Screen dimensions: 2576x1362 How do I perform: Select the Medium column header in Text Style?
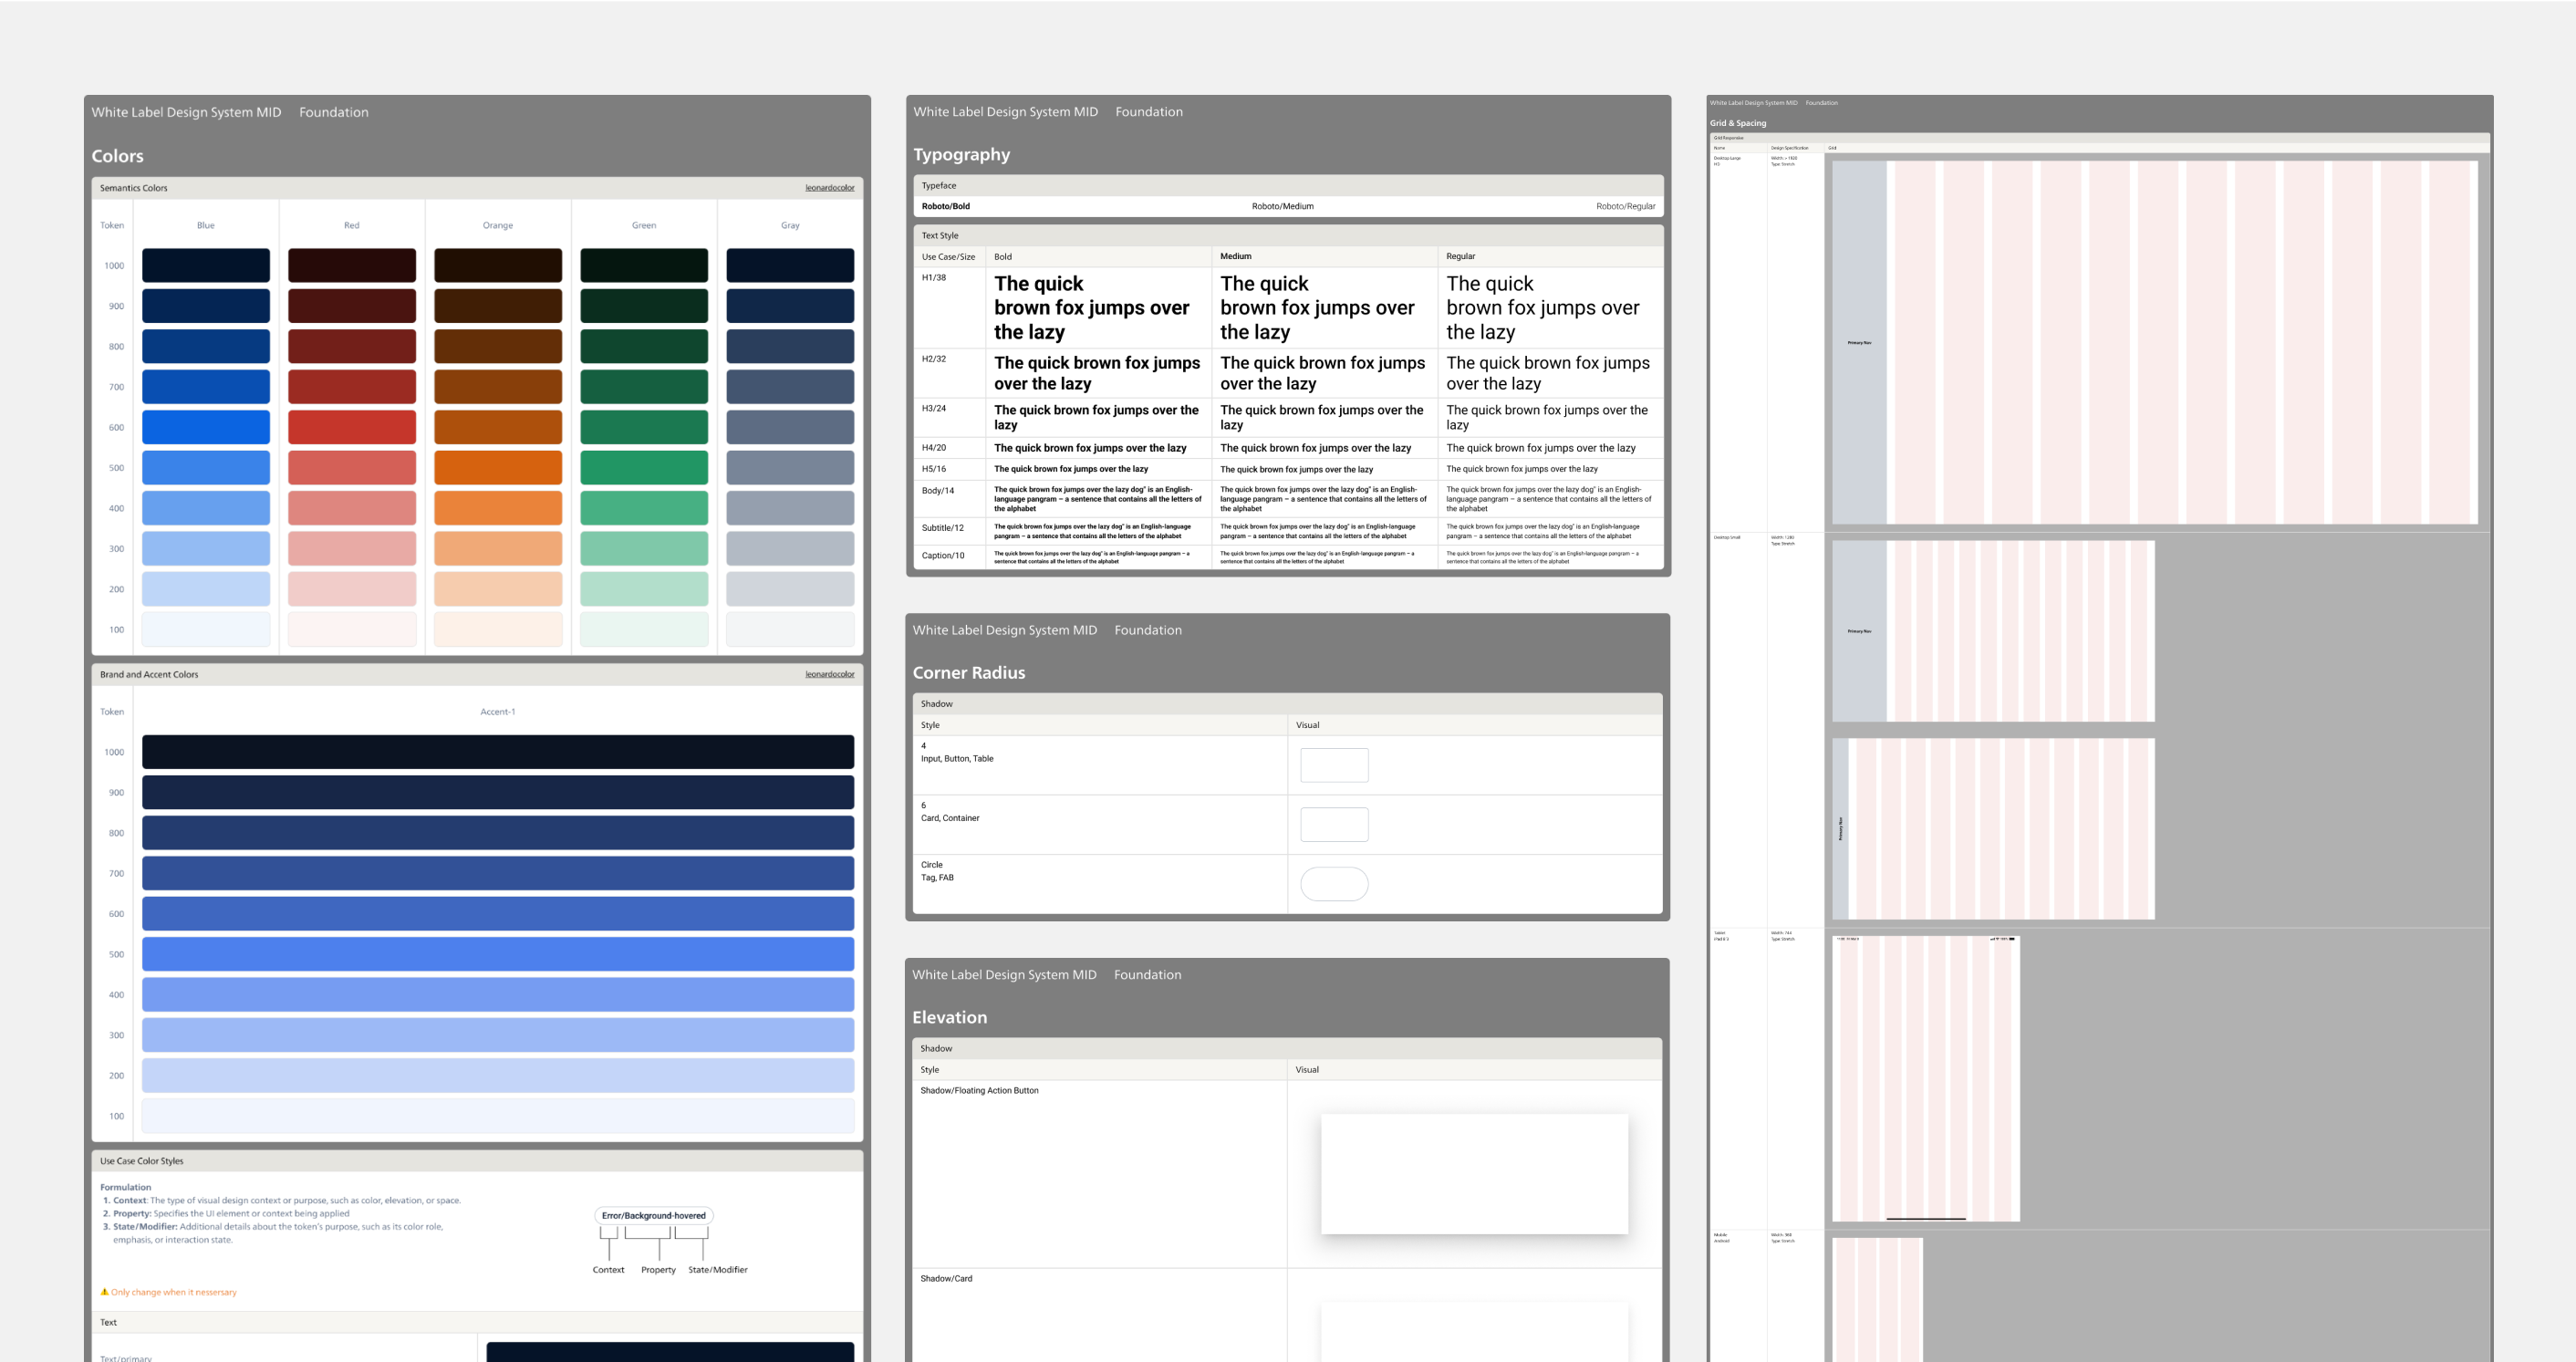click(1236, 257)
